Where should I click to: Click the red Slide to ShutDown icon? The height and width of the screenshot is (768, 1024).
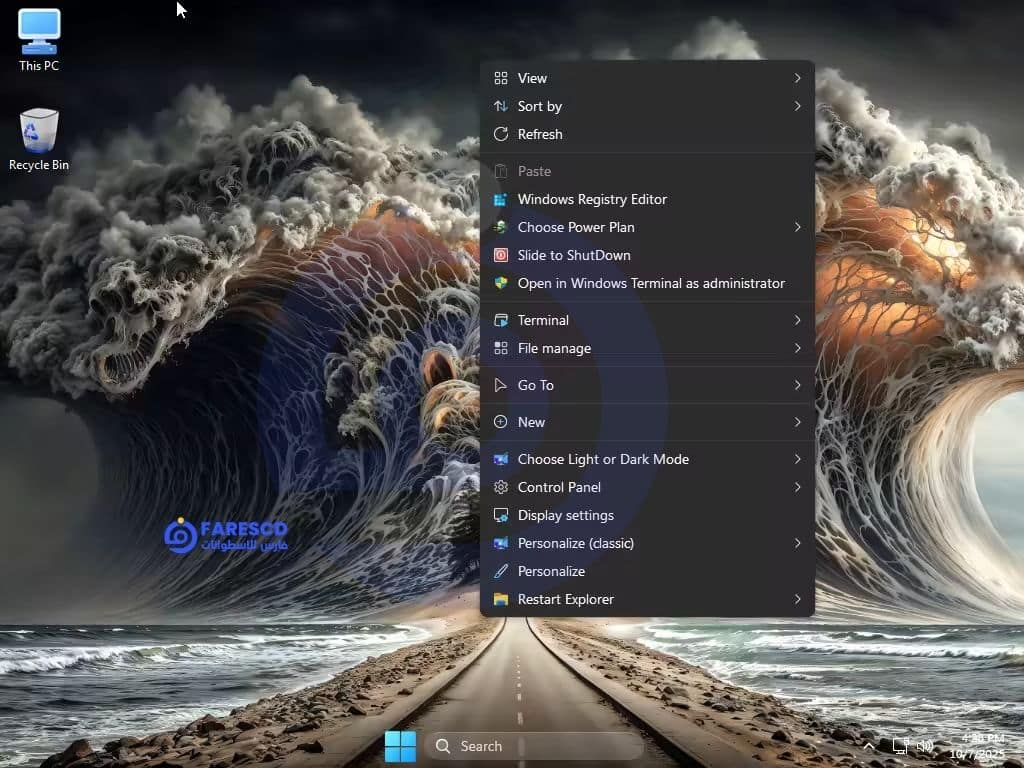point(501,255)
